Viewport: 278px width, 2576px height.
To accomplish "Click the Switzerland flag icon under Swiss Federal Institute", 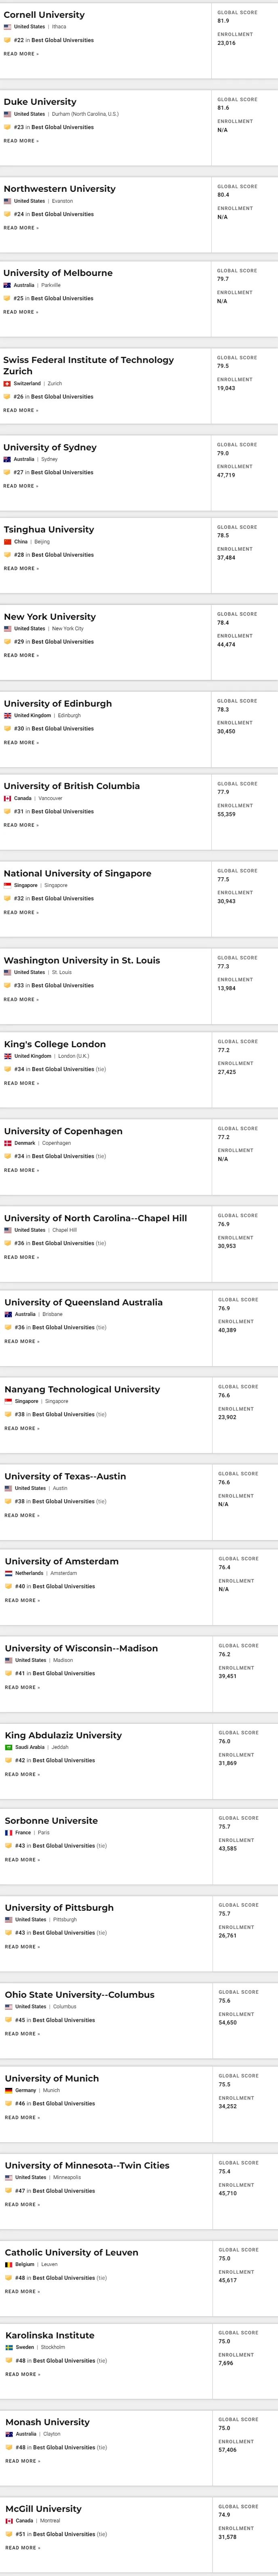I will click(x=7, y=383).
